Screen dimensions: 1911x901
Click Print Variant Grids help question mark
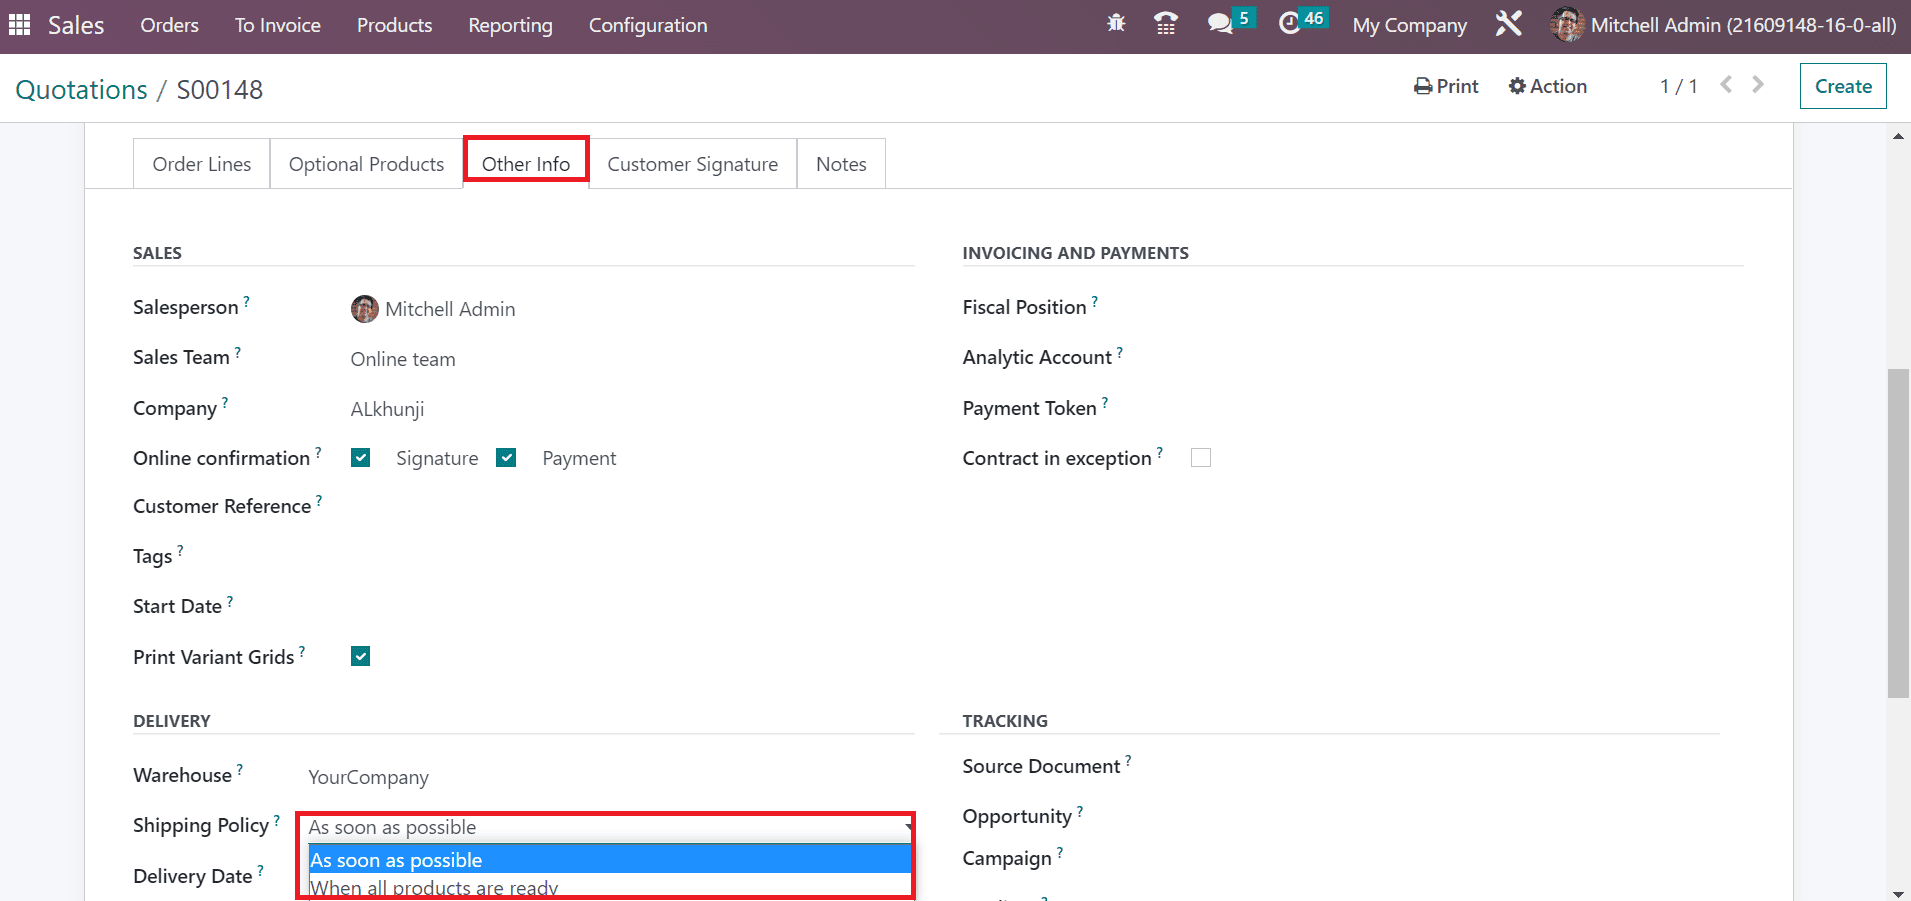(302, 651)
